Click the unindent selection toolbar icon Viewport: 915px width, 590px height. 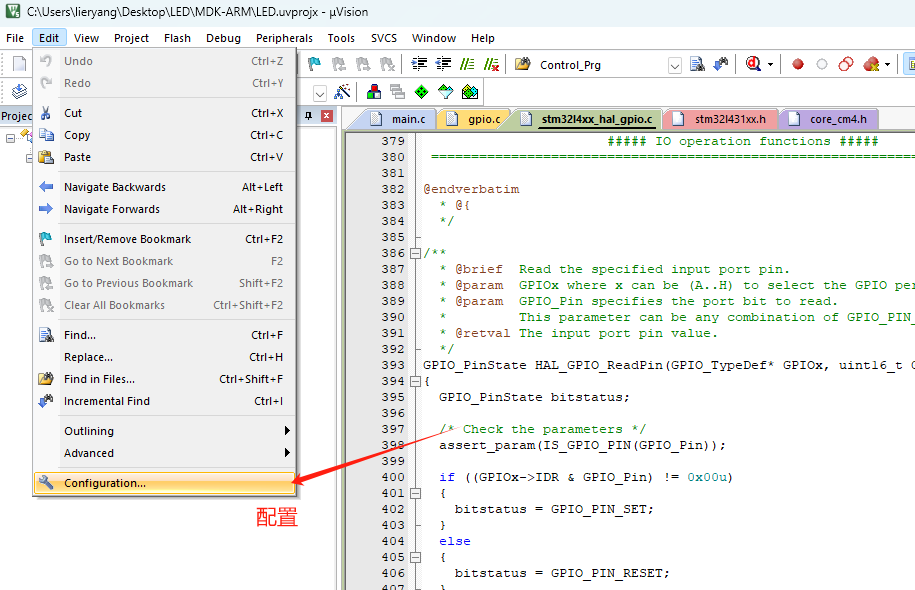coord(443,64)
